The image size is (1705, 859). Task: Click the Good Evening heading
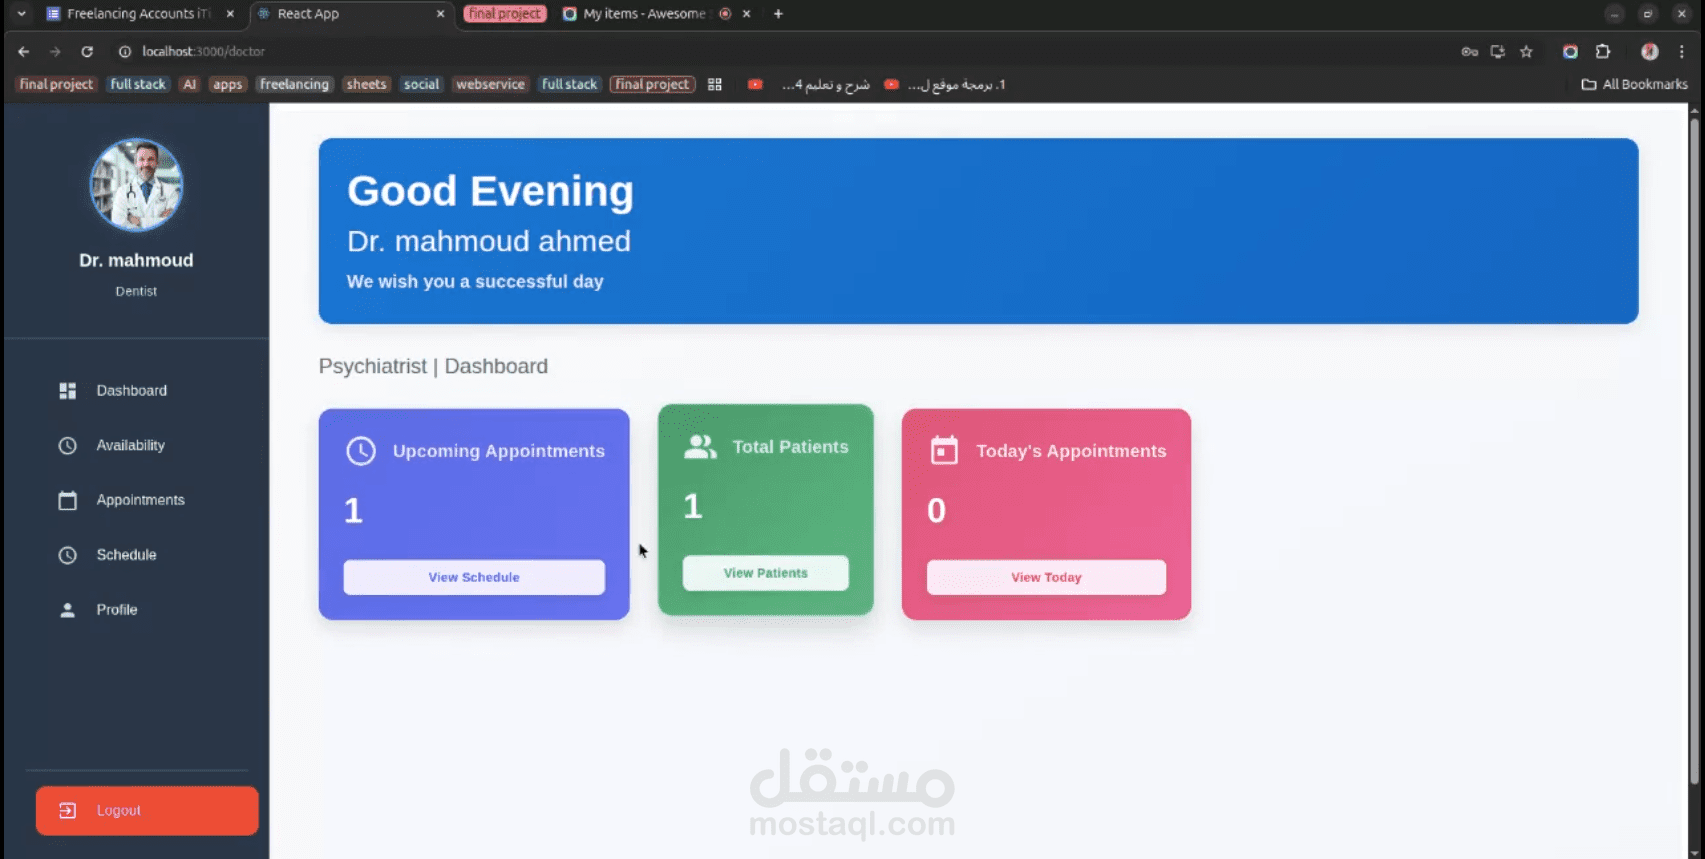tap(490, 191)
